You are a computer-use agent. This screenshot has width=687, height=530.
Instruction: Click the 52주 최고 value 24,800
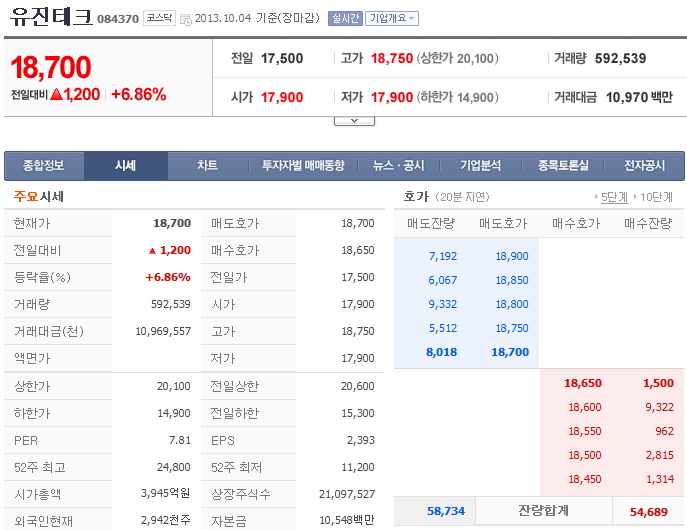tap(174, 467)
